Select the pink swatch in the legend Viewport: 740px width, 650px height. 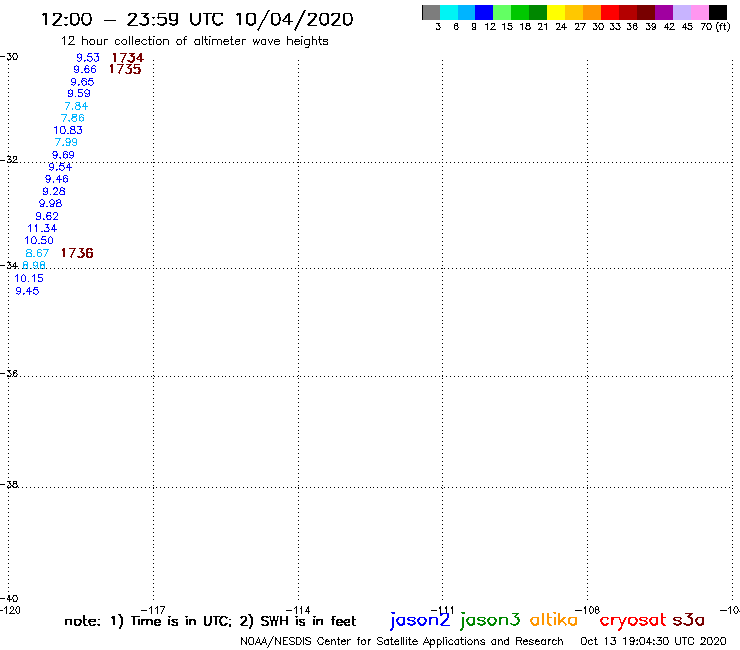pos(699,12)
